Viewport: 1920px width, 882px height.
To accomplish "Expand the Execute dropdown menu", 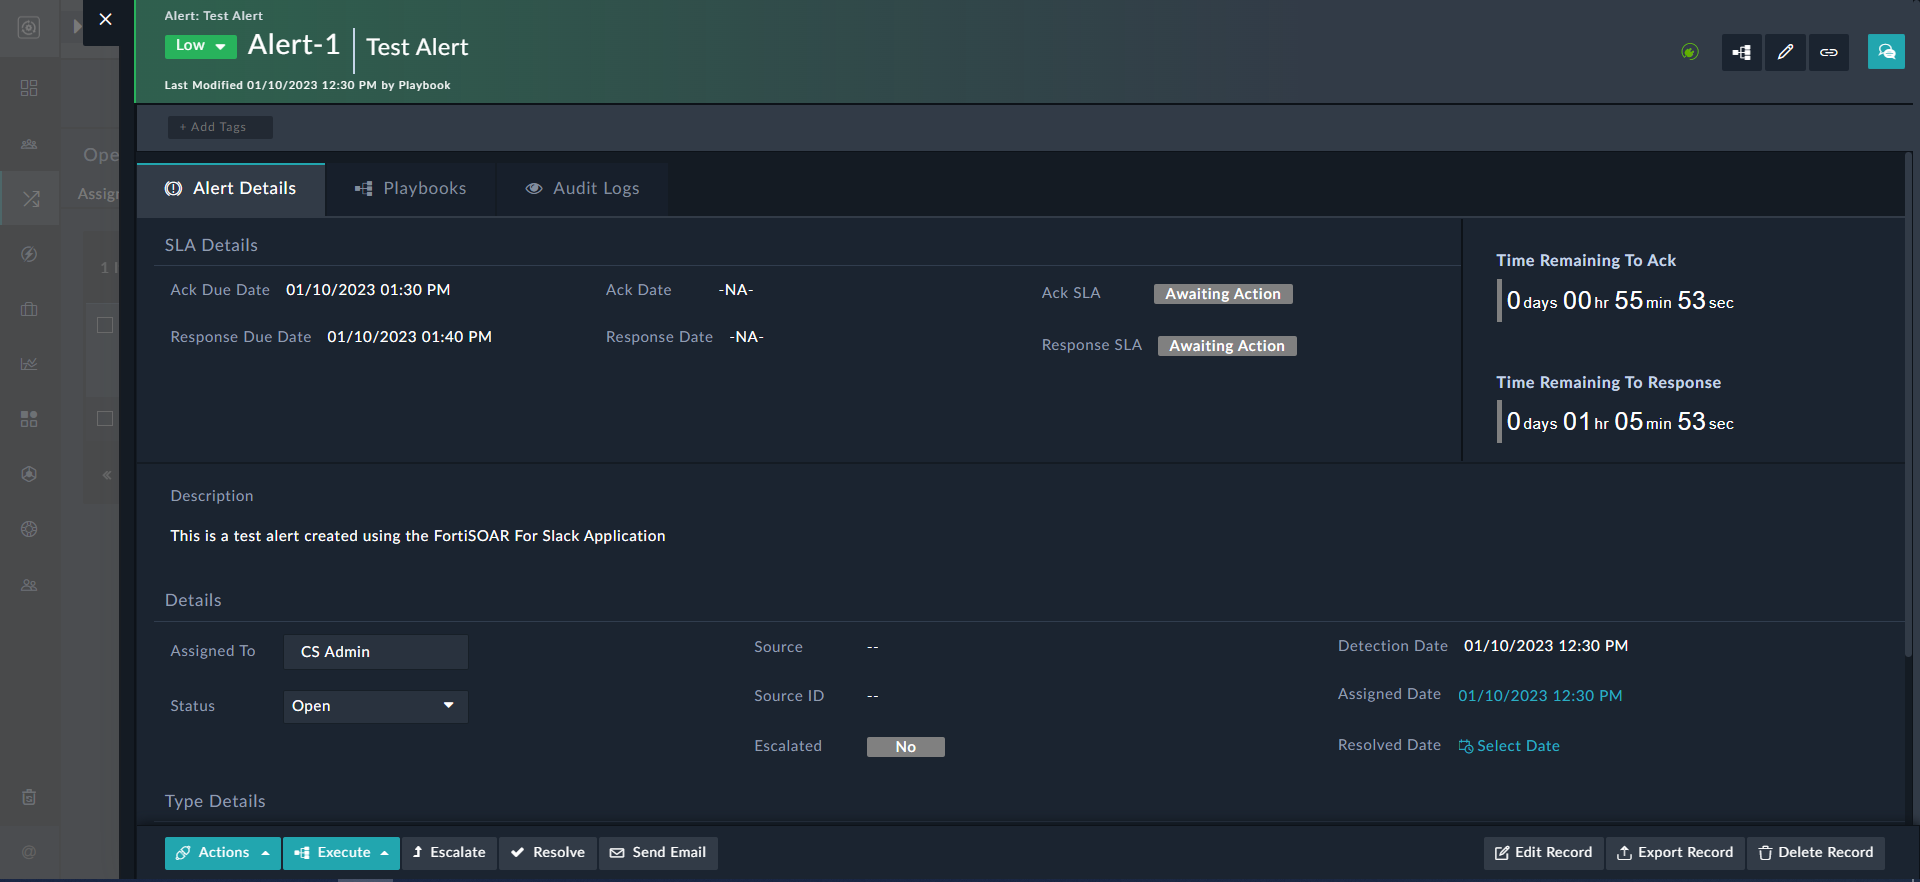I will (341, 853).
